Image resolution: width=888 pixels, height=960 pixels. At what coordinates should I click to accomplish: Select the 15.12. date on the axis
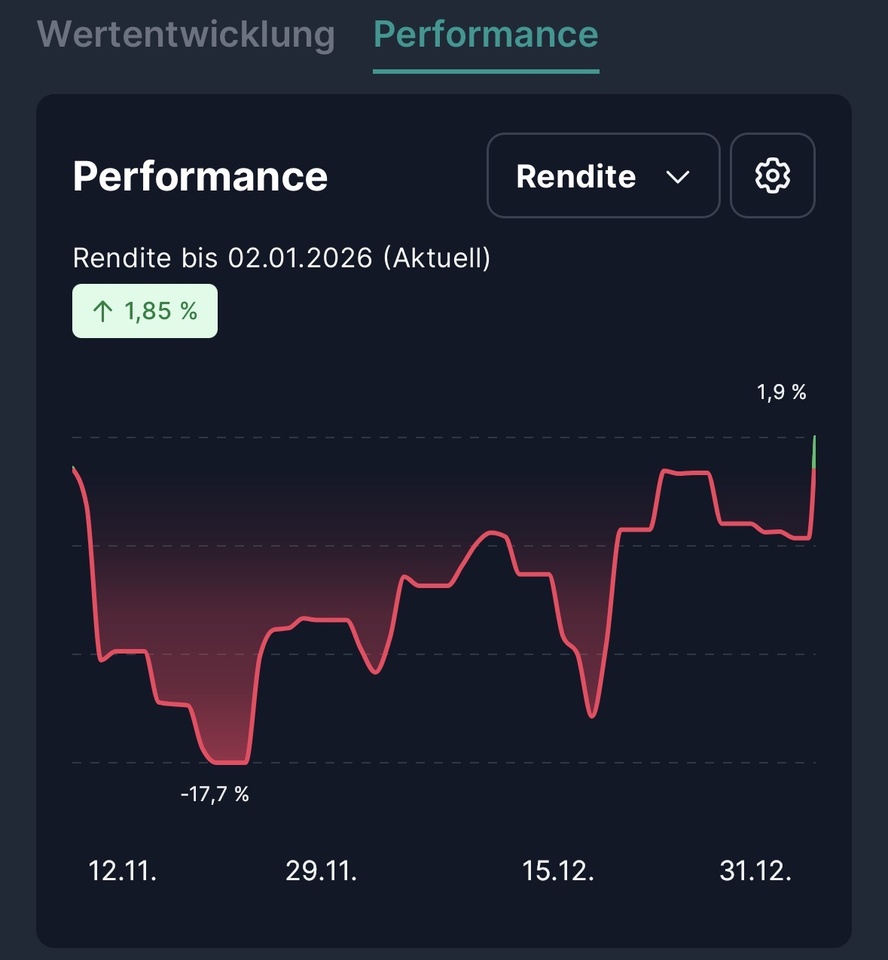pyautogui.click(x=558, y=871)
